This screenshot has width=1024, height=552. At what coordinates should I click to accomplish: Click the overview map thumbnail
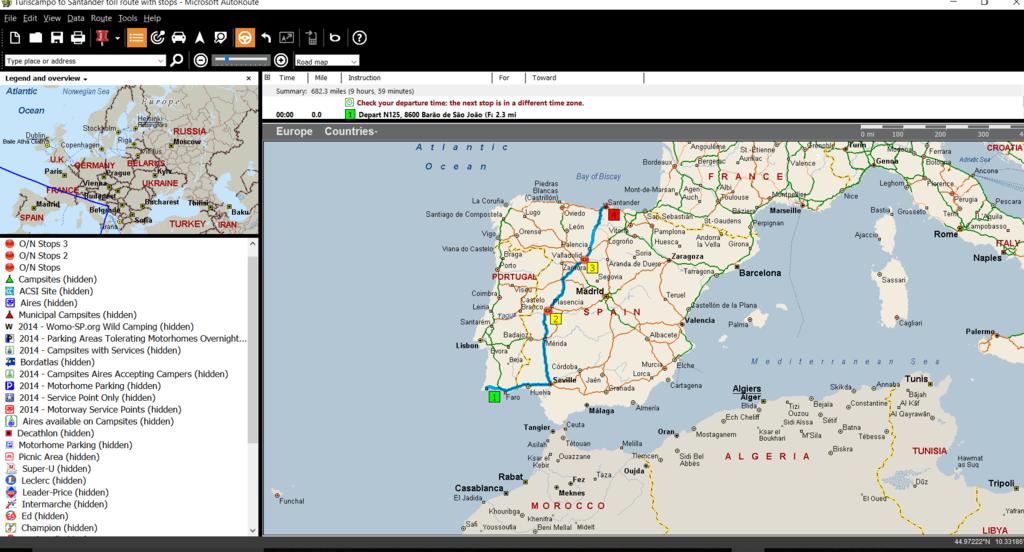coord(129,159)
